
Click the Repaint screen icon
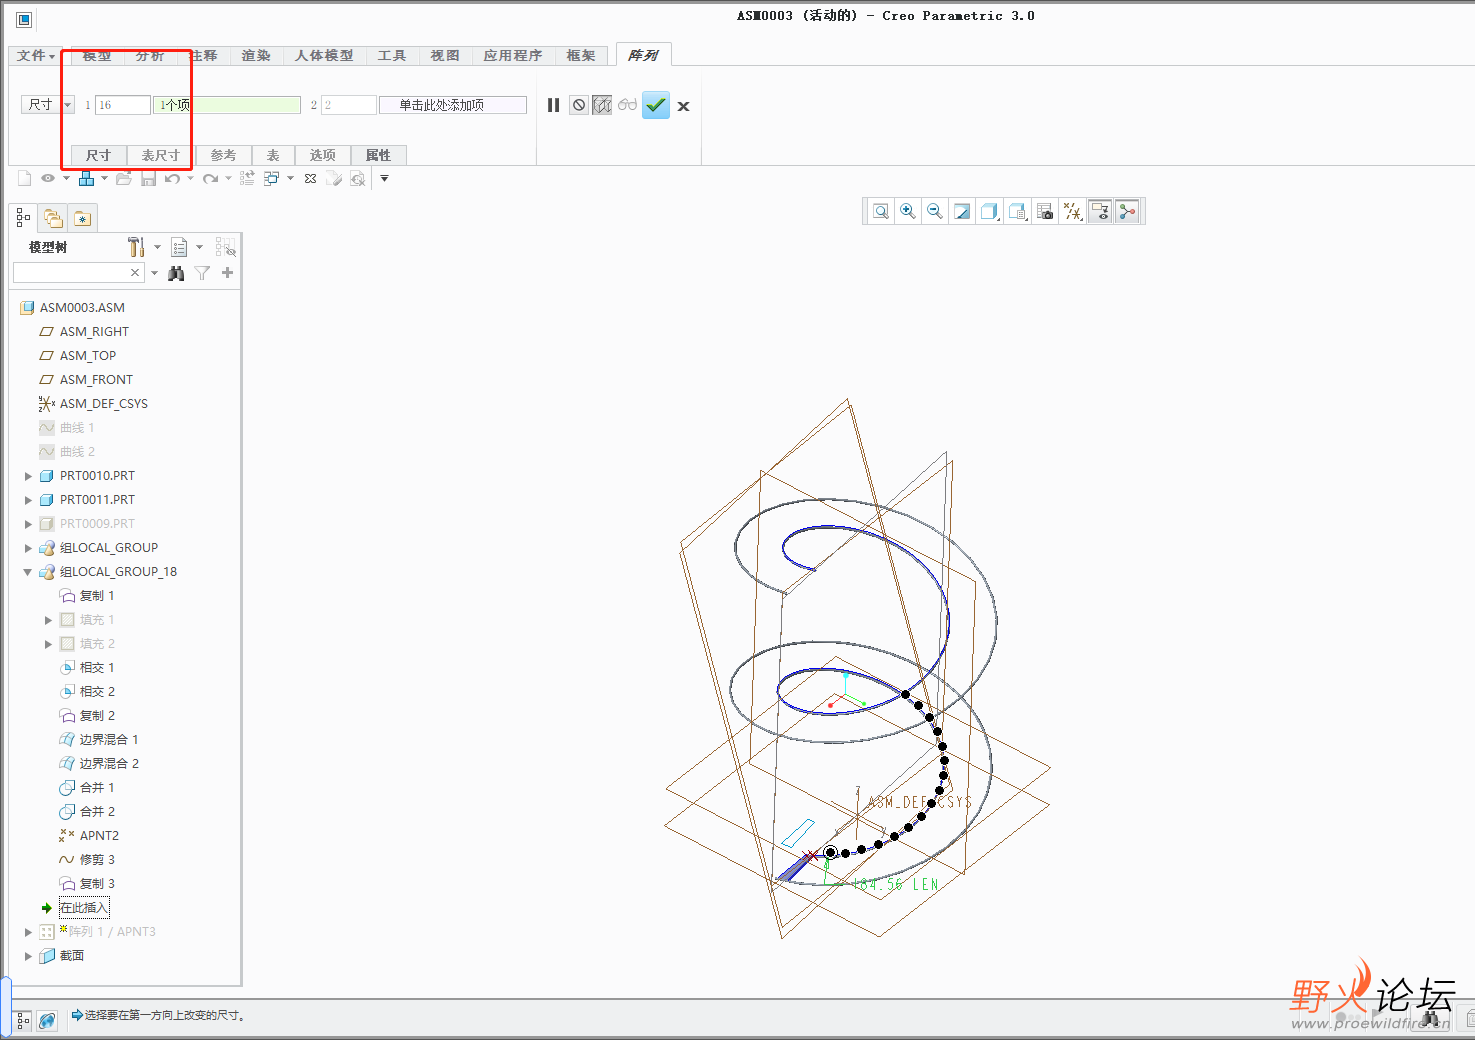click(x=962, y=211)
